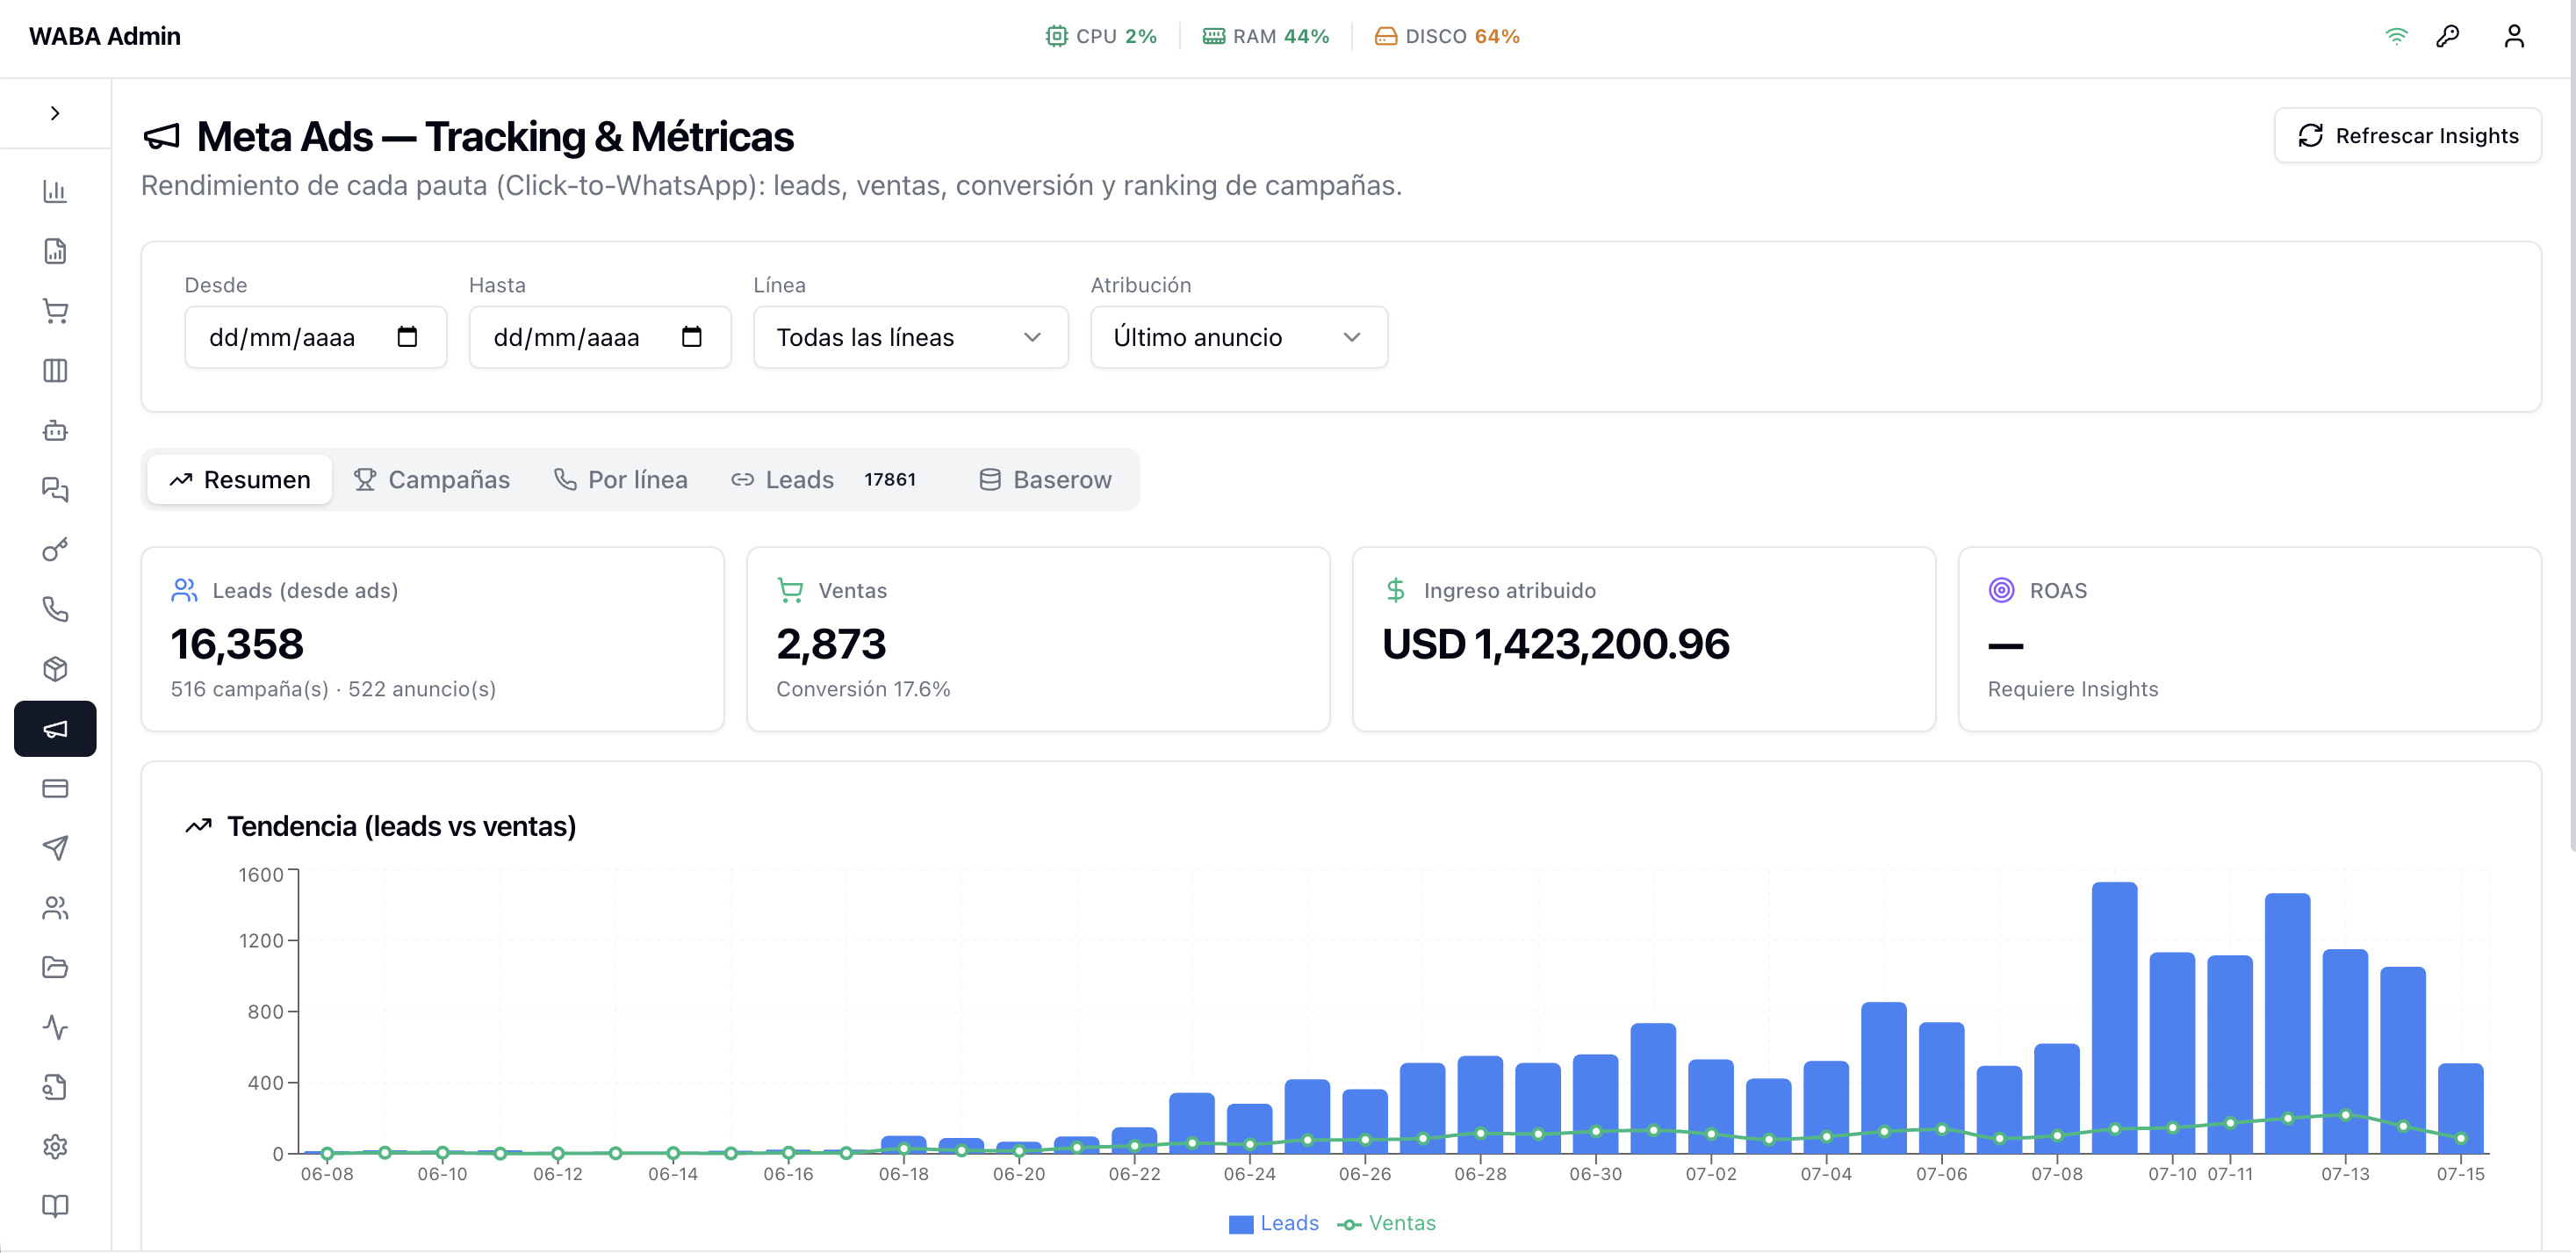Click 516 campaña(s) · 522 anuncio(s) text
This screenshot has width=2576, height=1253.
pos(333,689)
